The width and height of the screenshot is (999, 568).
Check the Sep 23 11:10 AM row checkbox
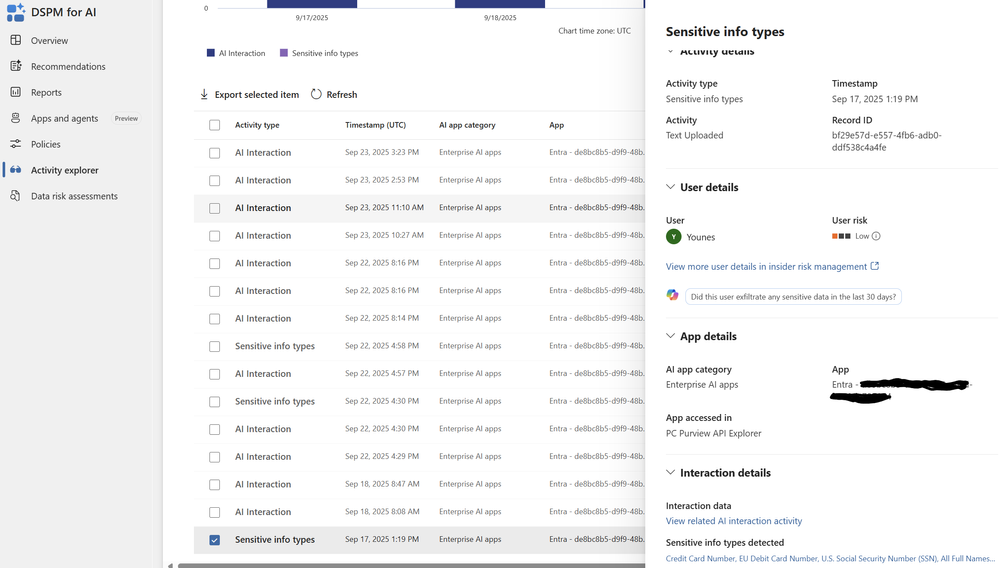(x=215, y=208)
